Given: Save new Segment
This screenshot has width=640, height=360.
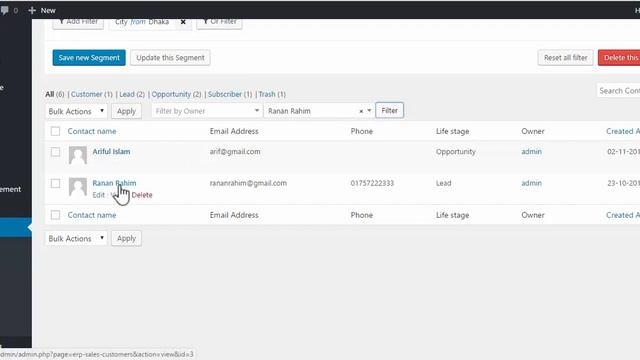Looking at the screenshot, I should [89, 58].
